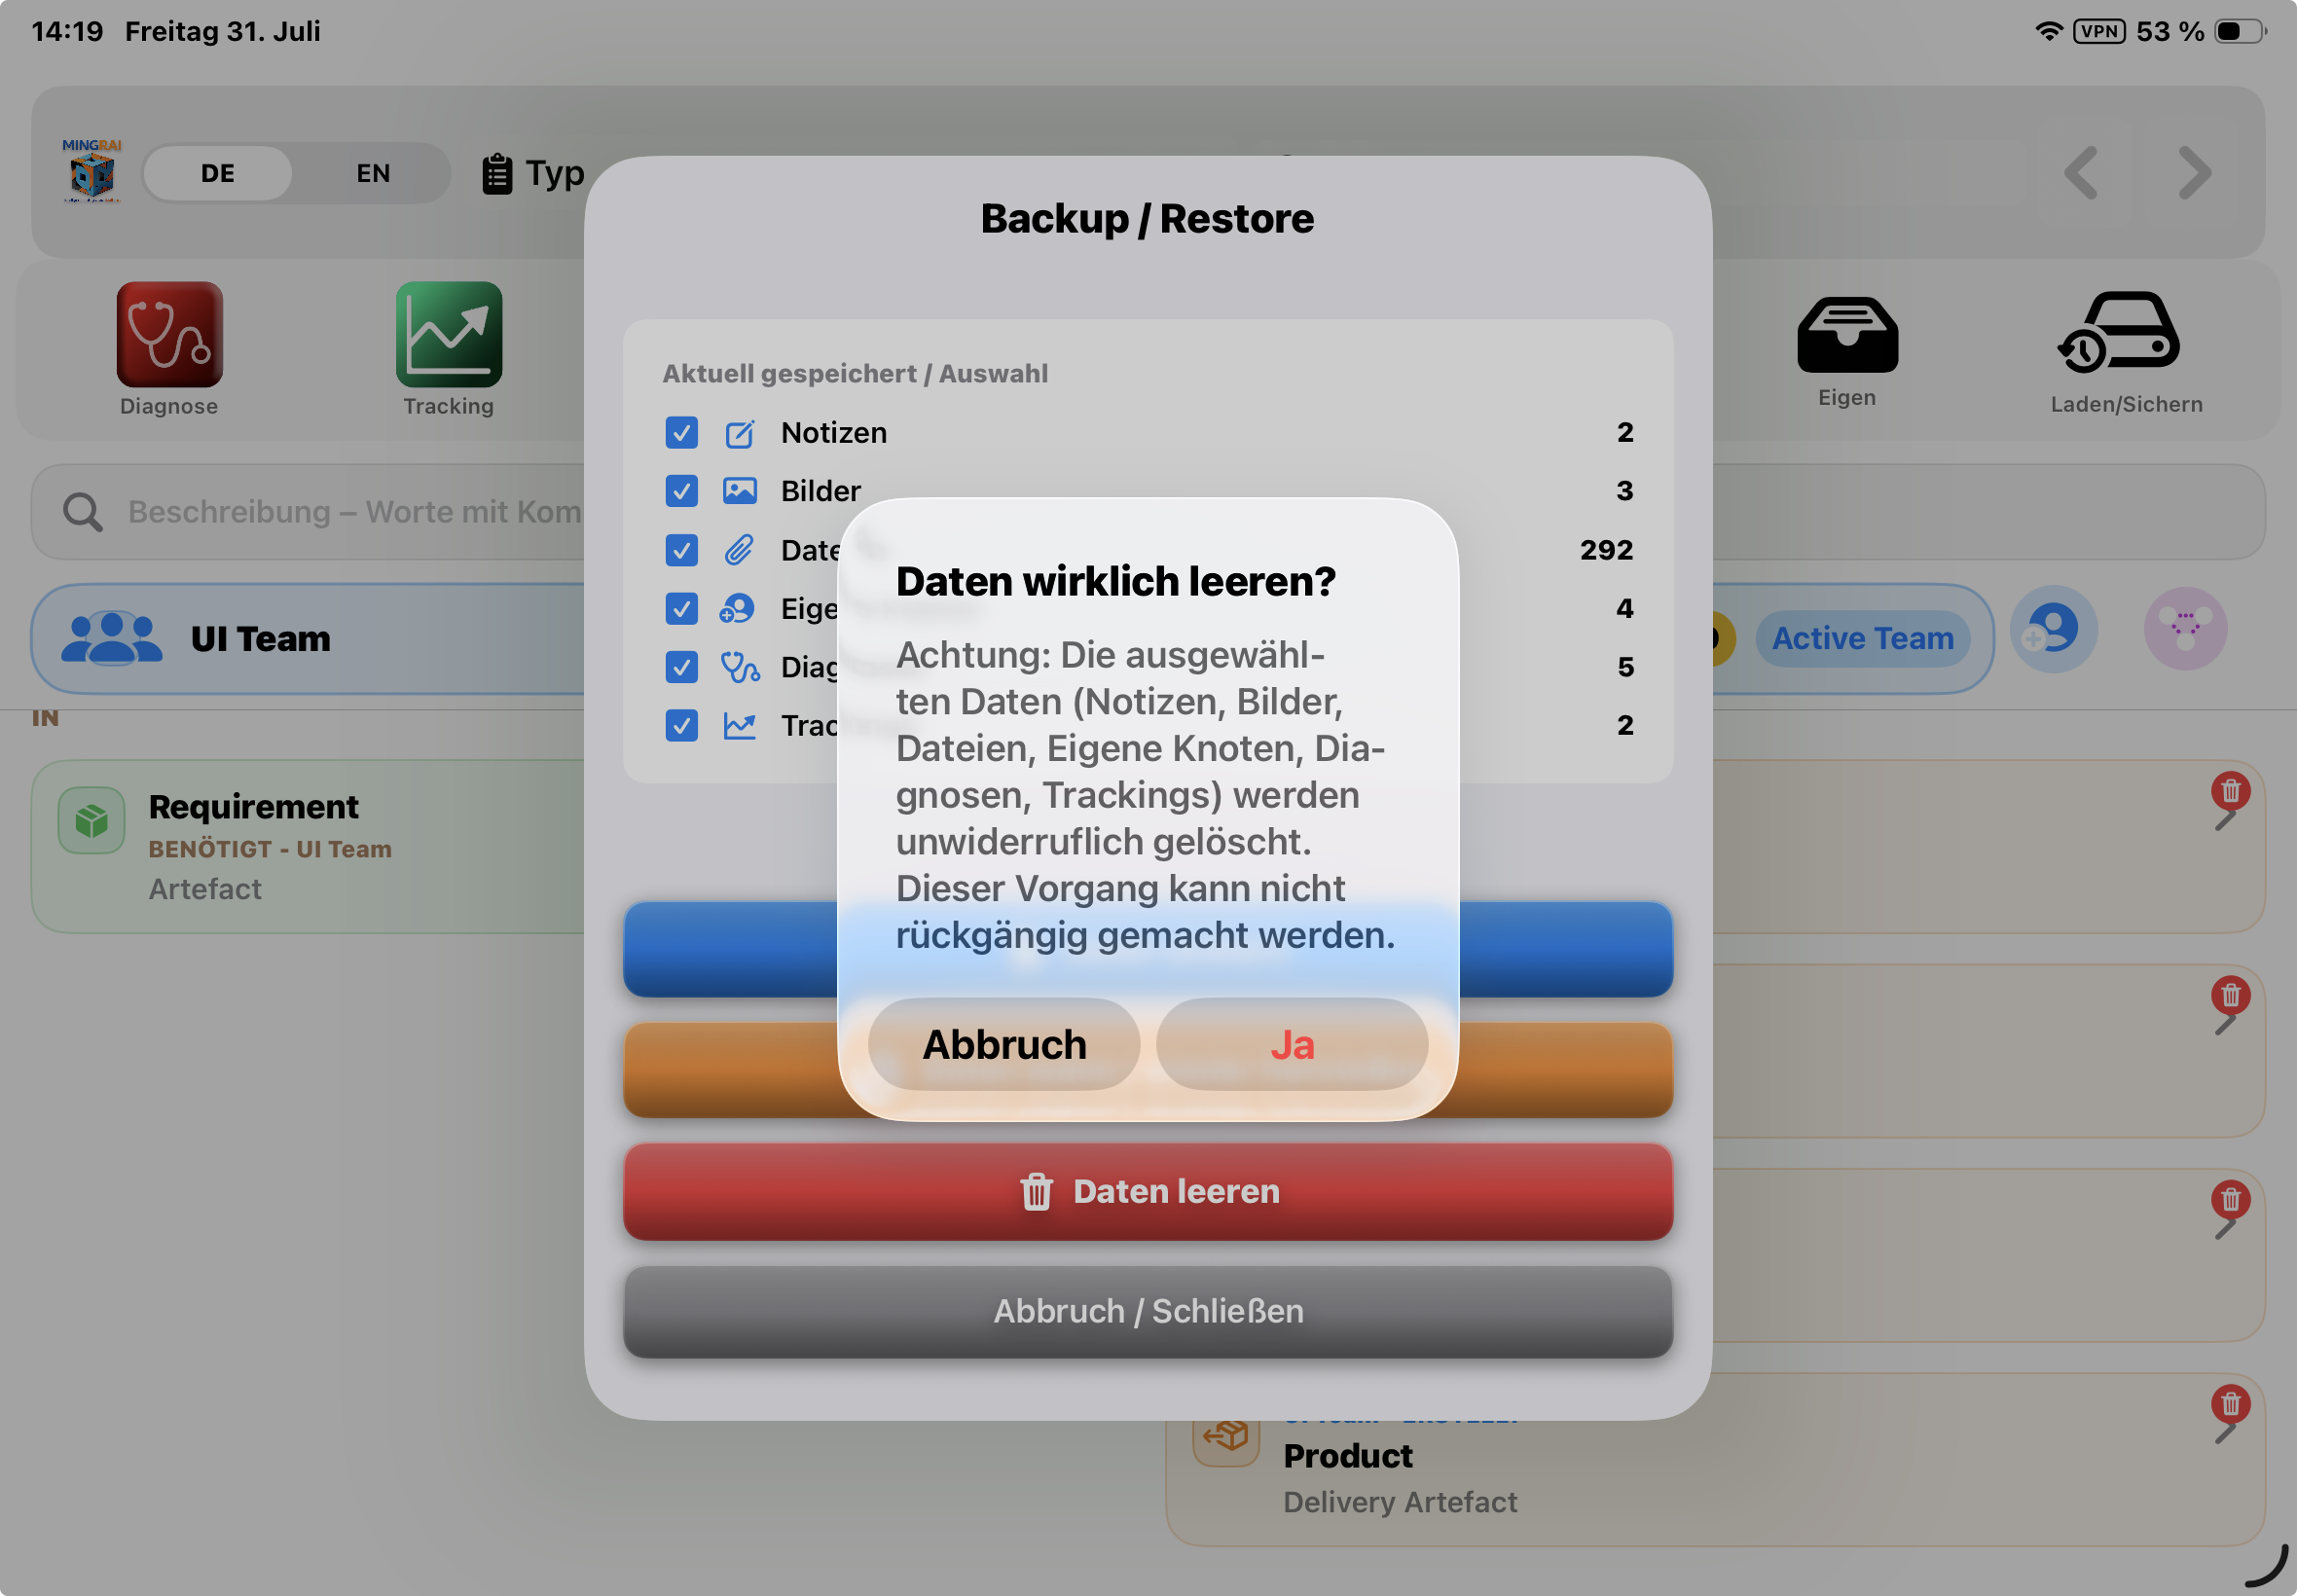Click the Daten wirklich leeren? heading
The height and width of the screenshot is (1596, 2297).
coord(1115,581)
